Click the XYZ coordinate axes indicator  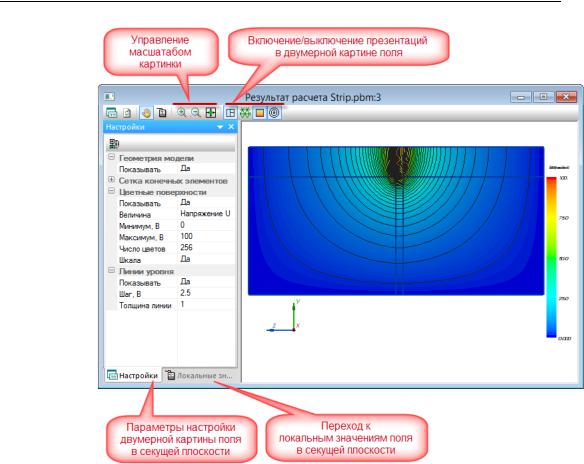(283, 315)
